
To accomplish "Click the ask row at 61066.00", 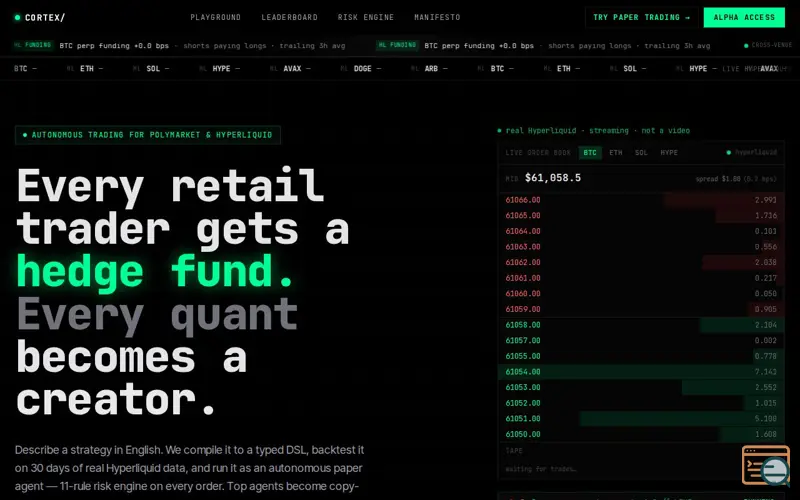I will pos(641,200).
